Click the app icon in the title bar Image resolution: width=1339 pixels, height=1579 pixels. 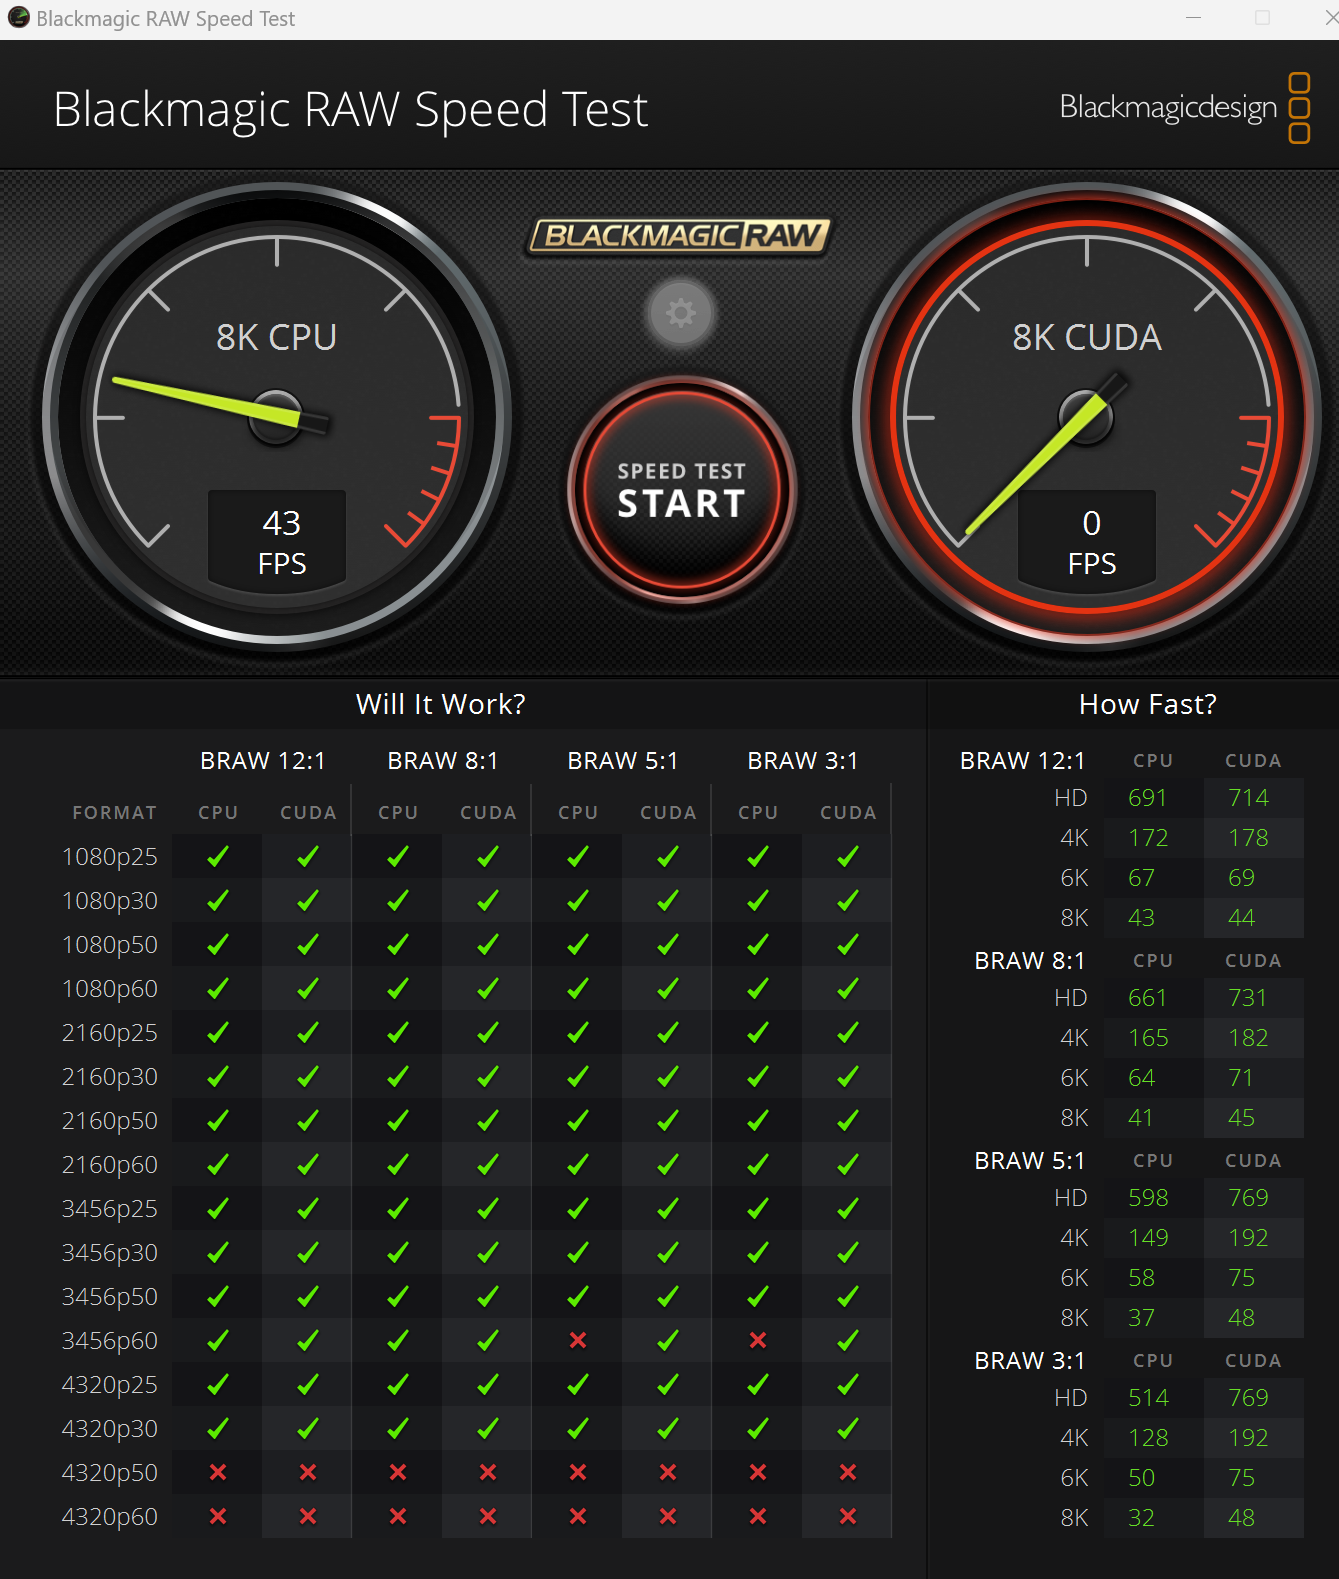coord(18,18)
